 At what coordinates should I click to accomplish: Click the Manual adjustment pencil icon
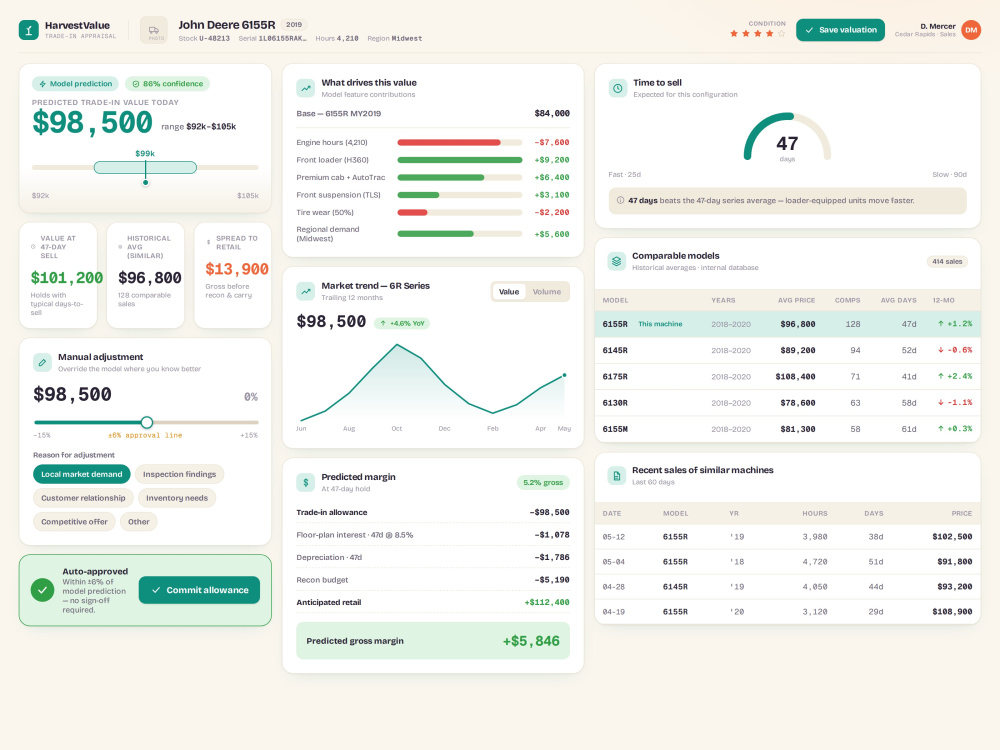click(42, 362)
